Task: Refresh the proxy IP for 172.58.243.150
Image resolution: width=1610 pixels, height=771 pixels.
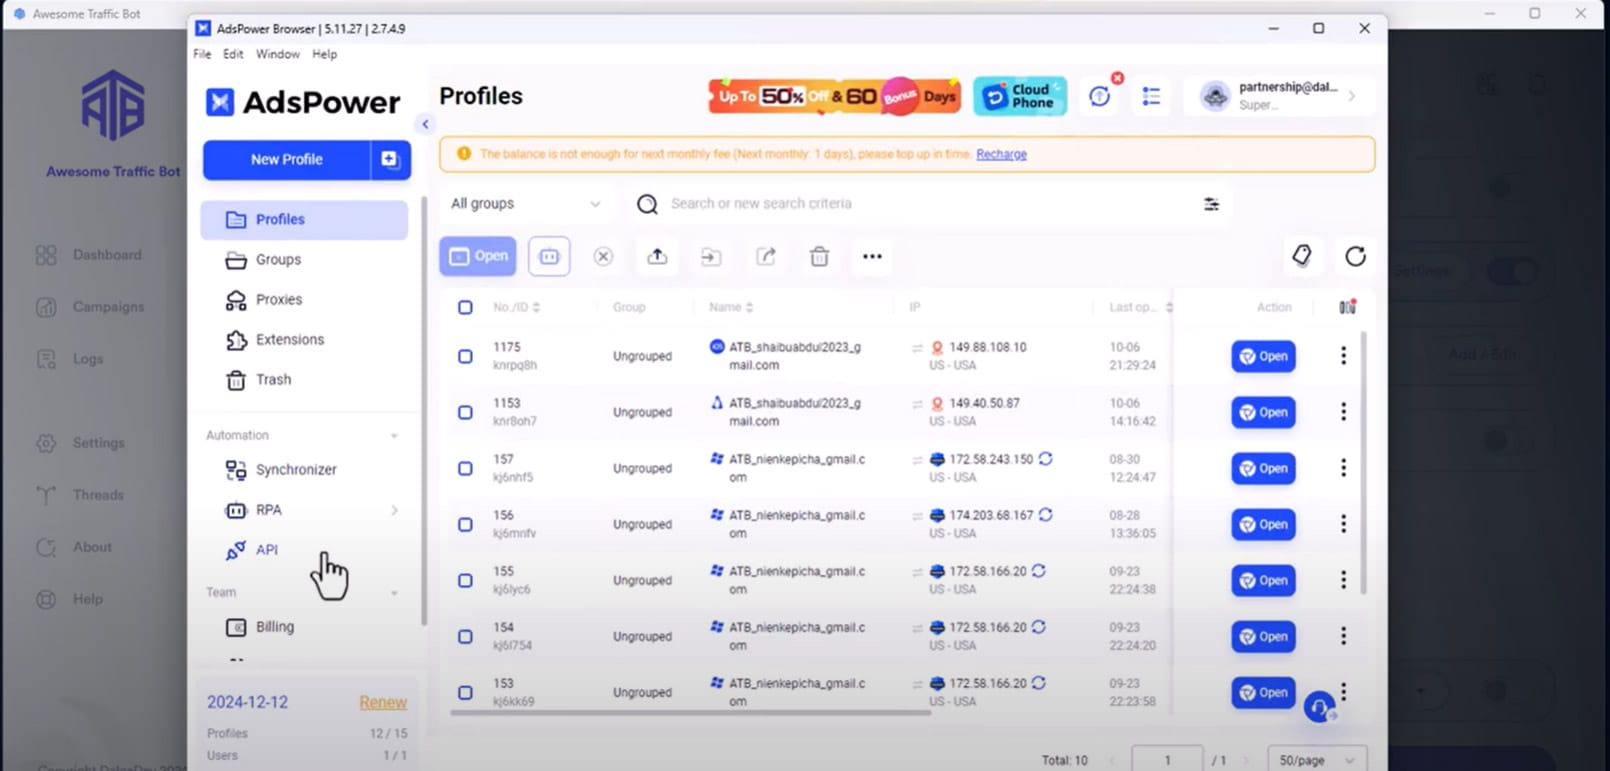Action: [1045, 459]
